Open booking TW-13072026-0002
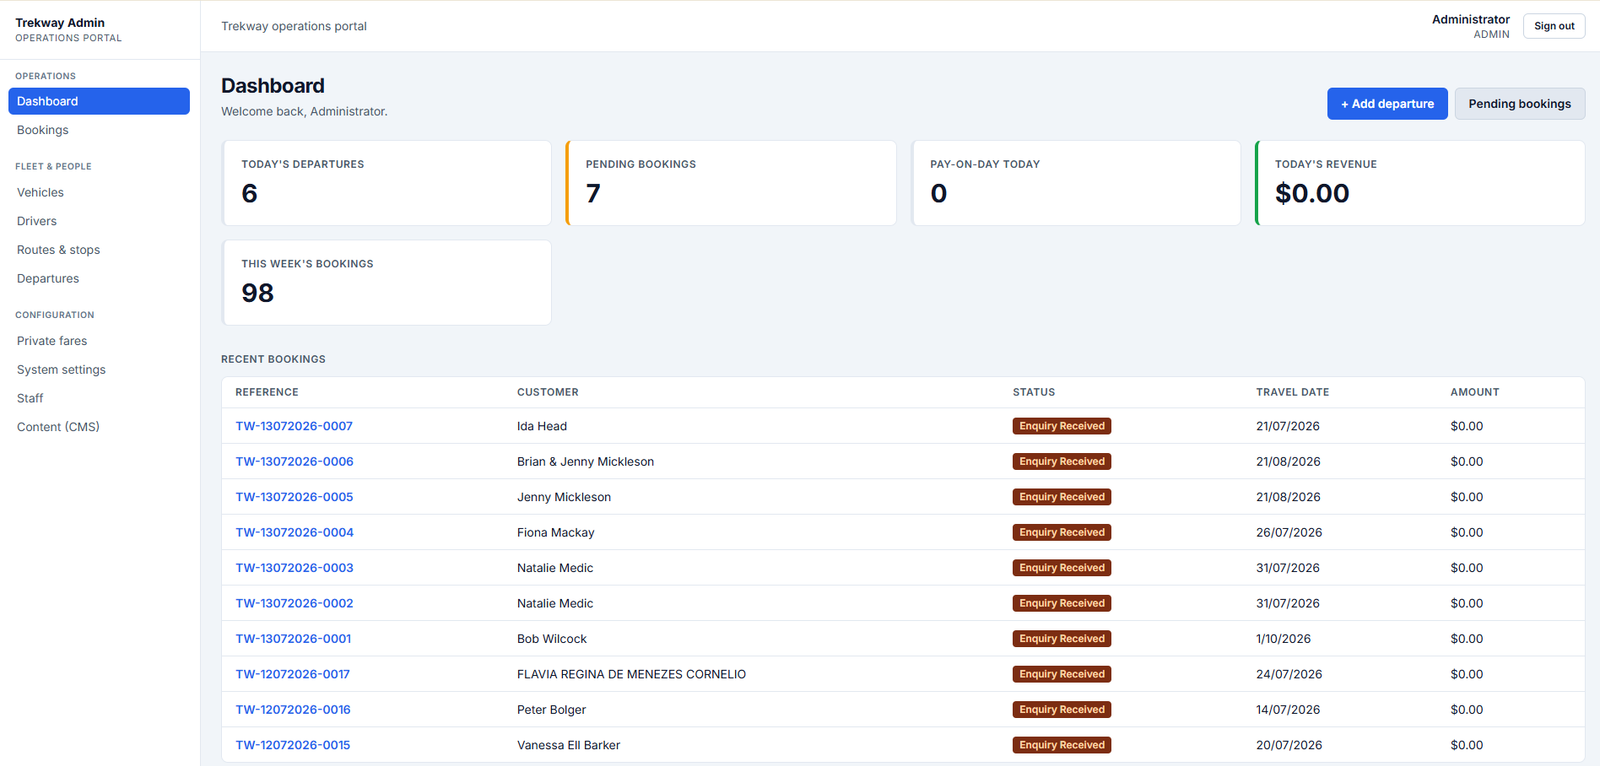This screenshot has height=766, width=1600. click(294, 604)
